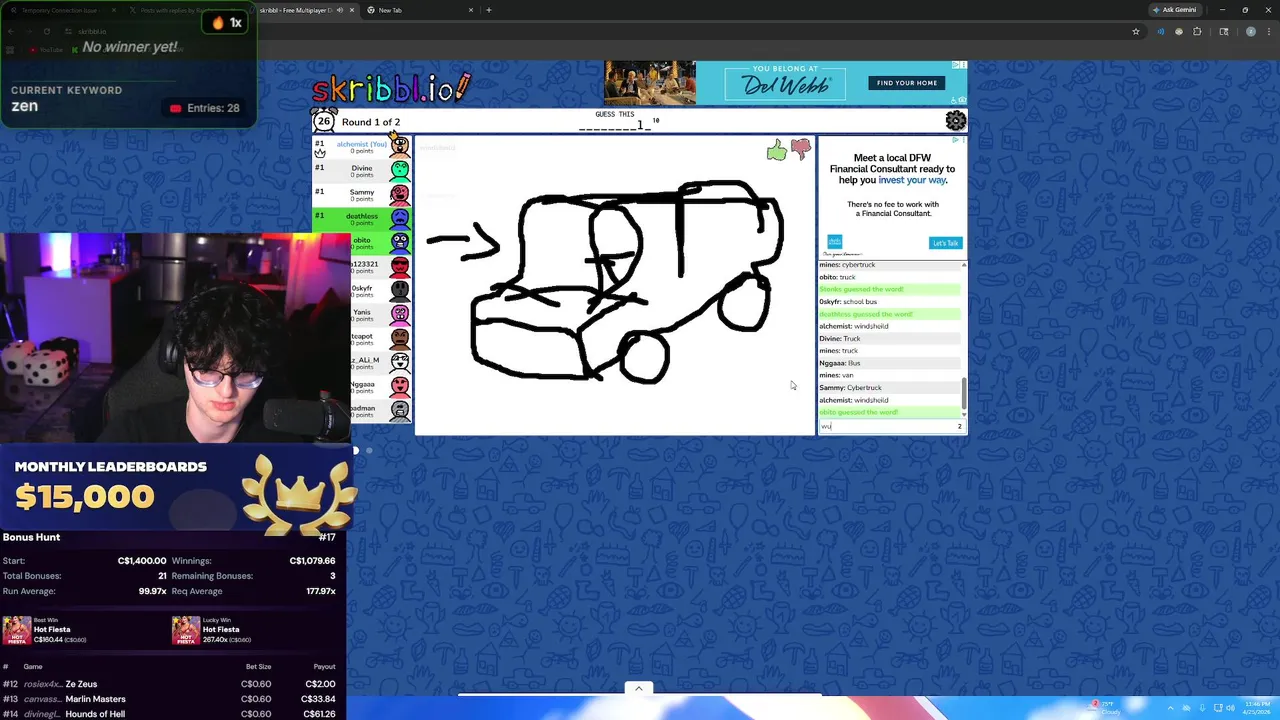Click Ask Gemini button
The height and width of the screenshot is (720, 1280).
point(1174,10)
